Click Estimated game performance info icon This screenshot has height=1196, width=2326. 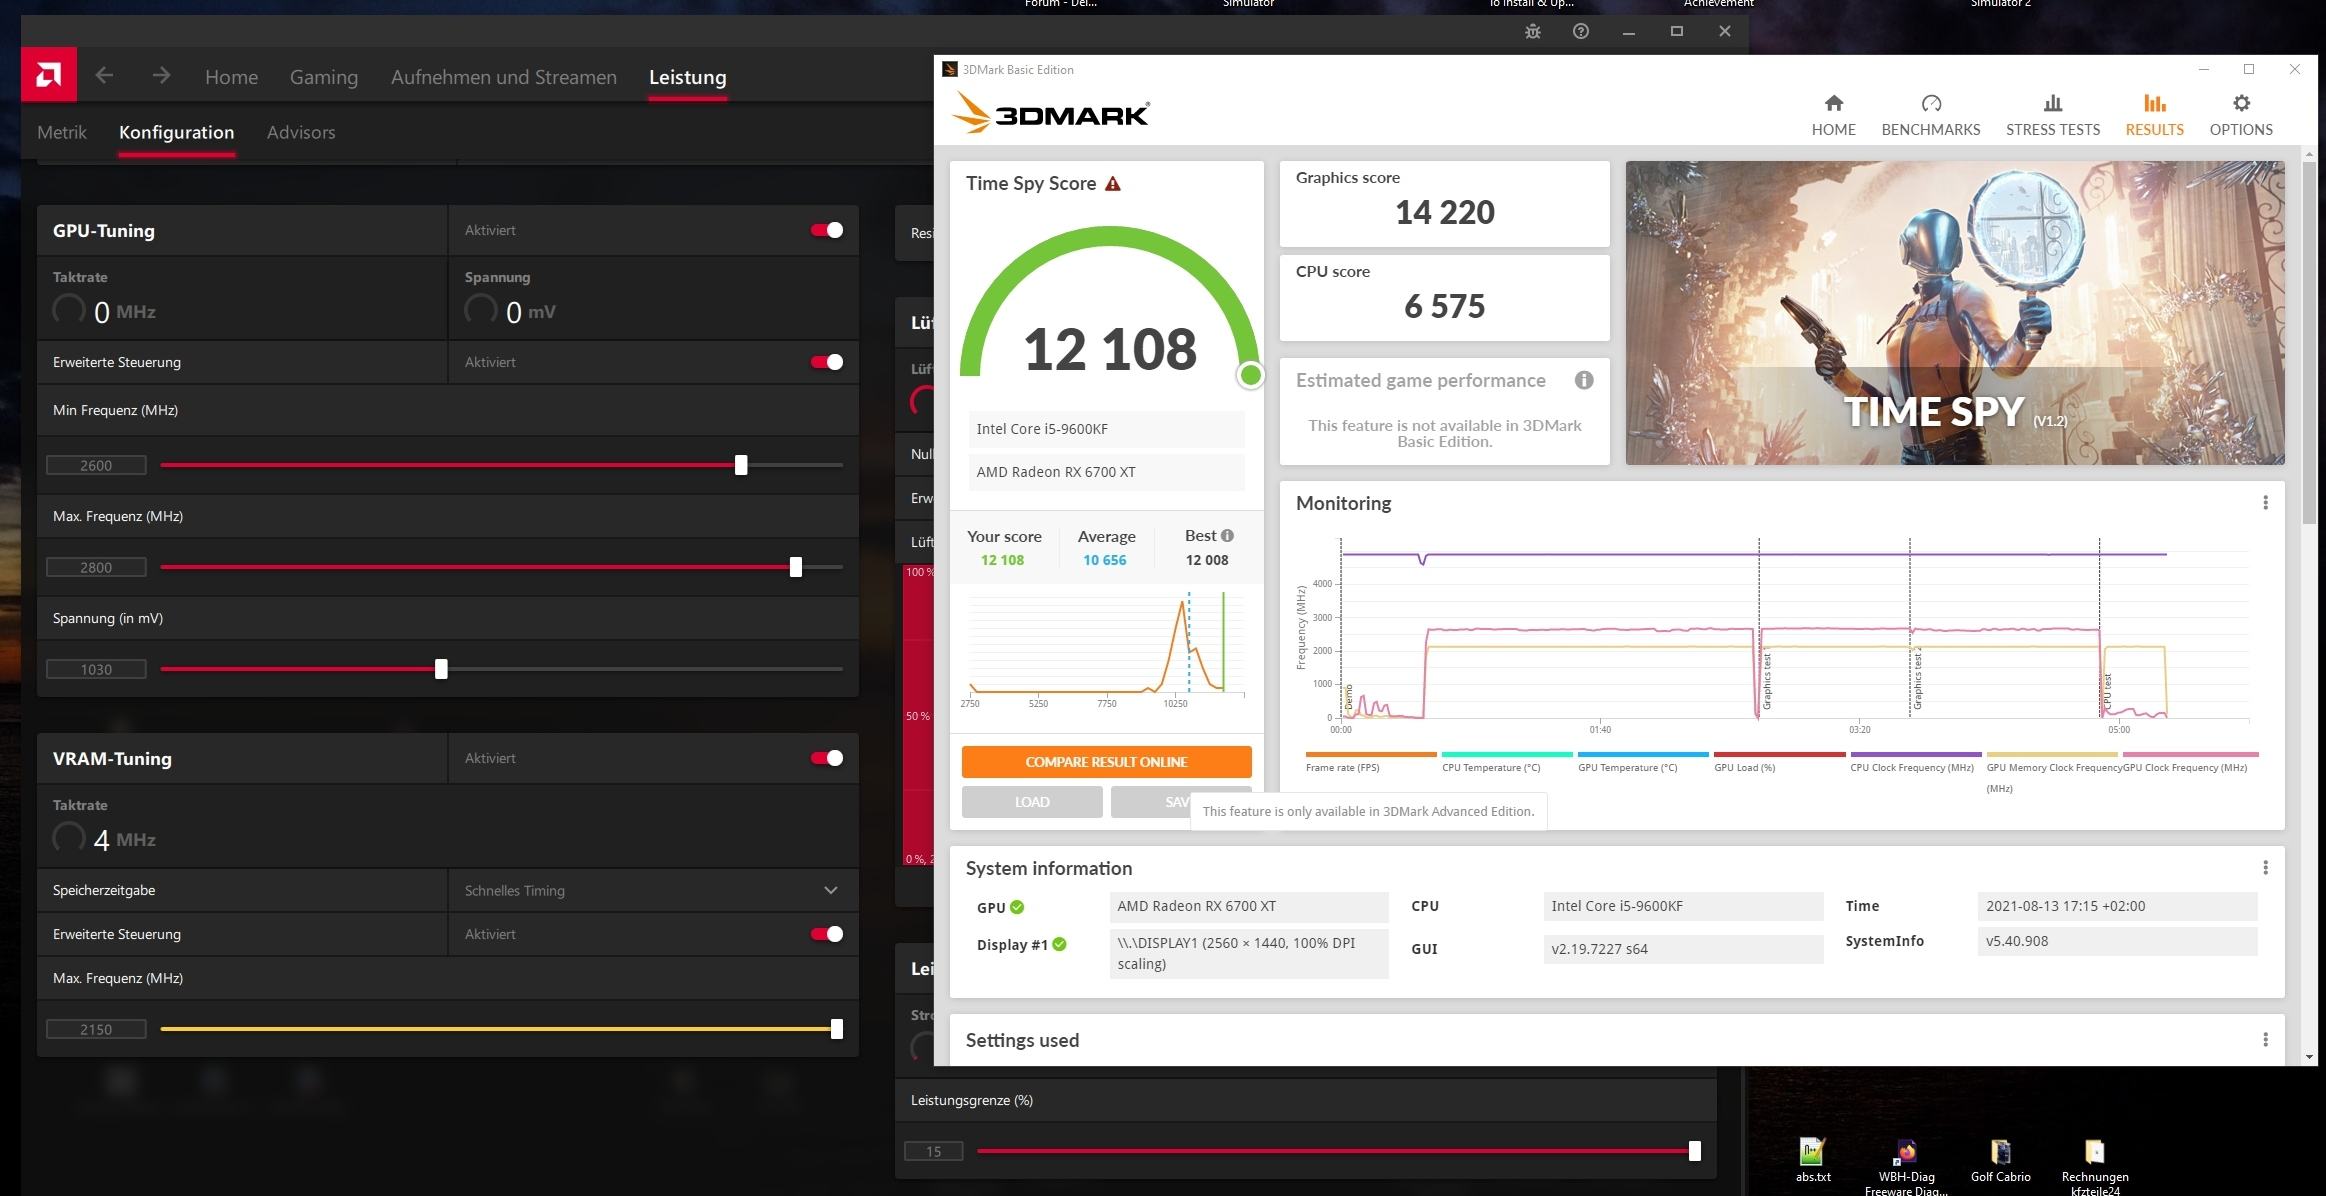[1584, 380]
